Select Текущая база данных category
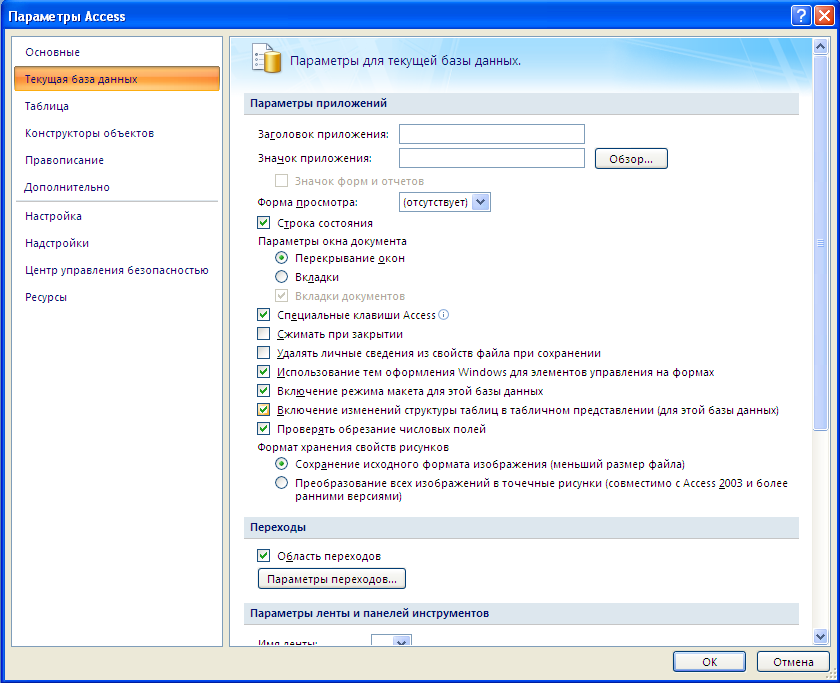This screenshot has width=840, height=683. pyautogui.click(x=117, y=79)
